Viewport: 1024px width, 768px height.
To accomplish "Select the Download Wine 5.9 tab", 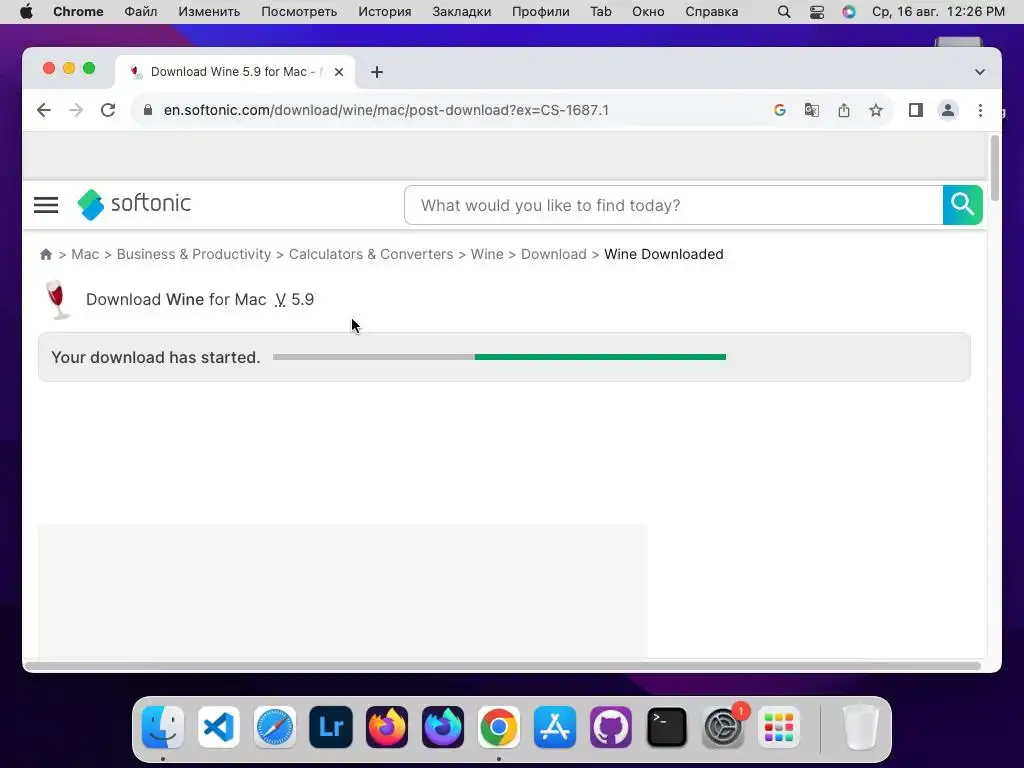I will (x=235, y=72).
